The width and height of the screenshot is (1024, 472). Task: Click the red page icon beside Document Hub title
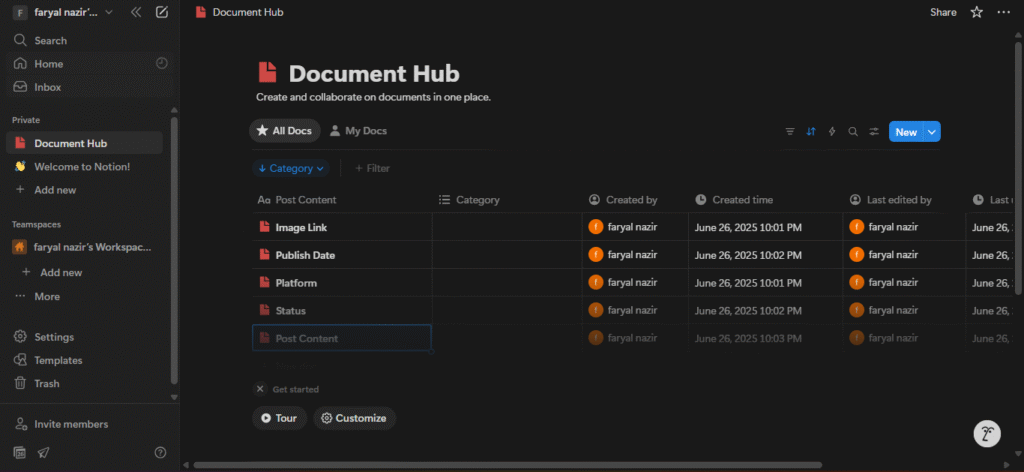pyautogui.click(x=267, y=72)
